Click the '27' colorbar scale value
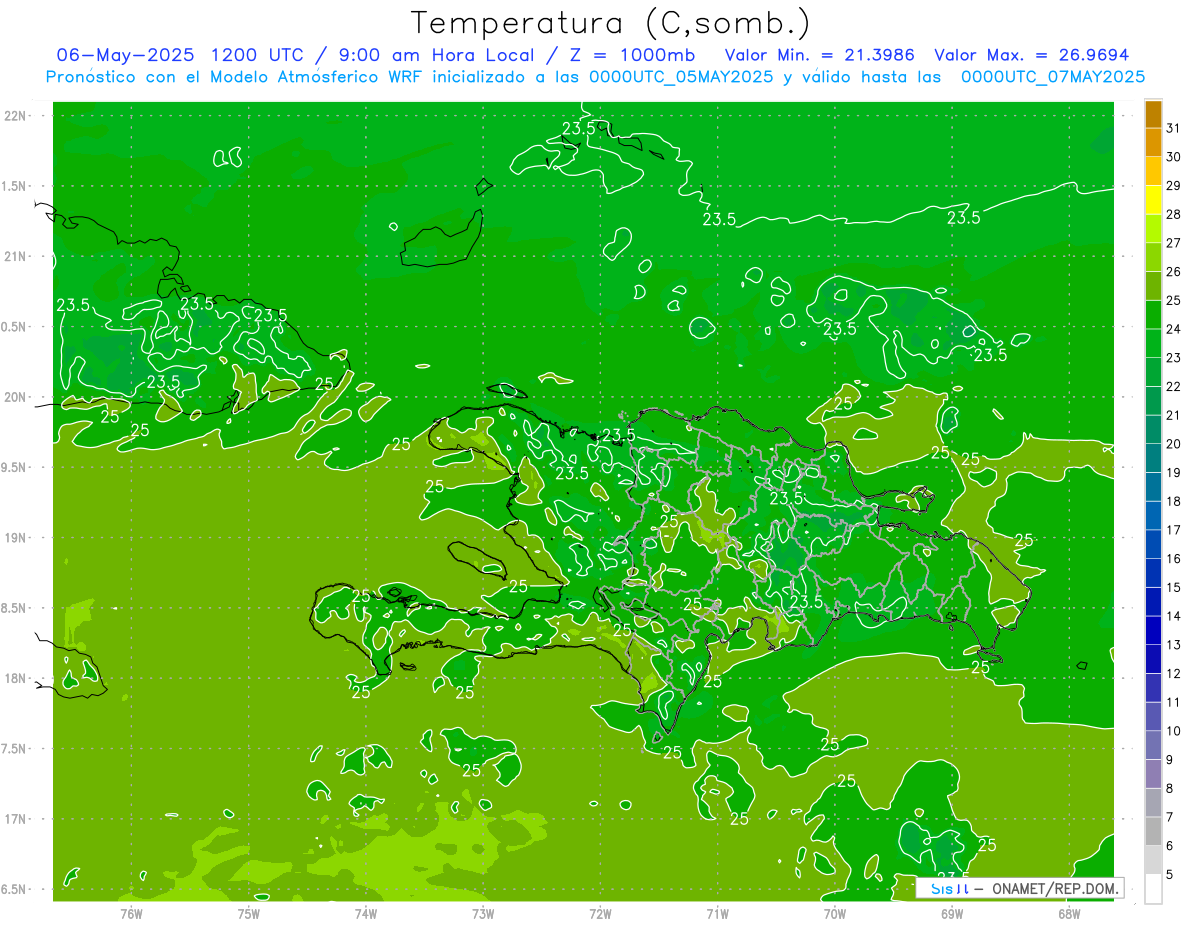This screenshot has width=1200, height=927. (1173, 243)
